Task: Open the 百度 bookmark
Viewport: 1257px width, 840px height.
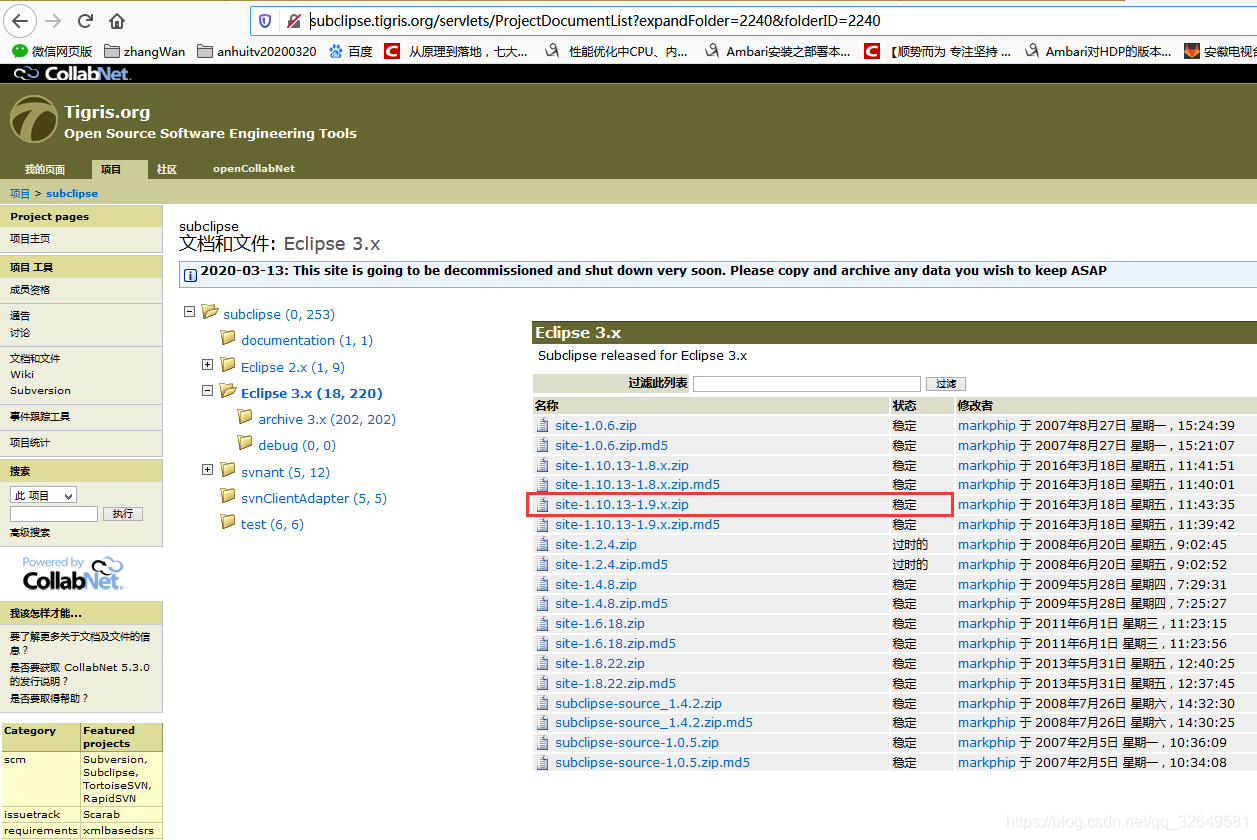Action: pyautogui.click(x=351, y=51)
